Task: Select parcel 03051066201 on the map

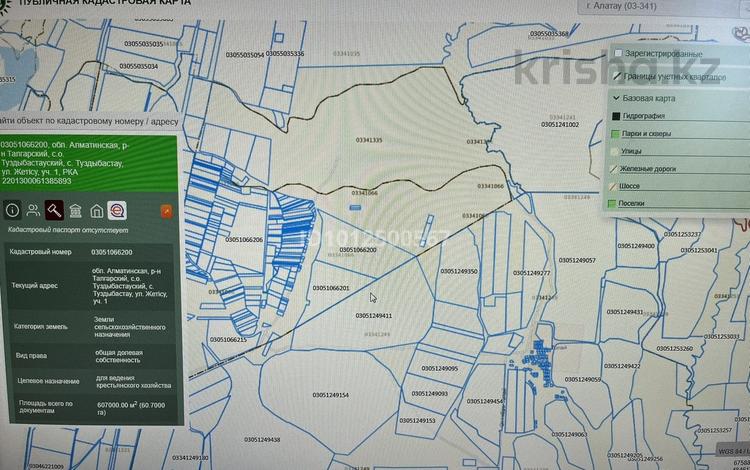Action: coord(331,288)
